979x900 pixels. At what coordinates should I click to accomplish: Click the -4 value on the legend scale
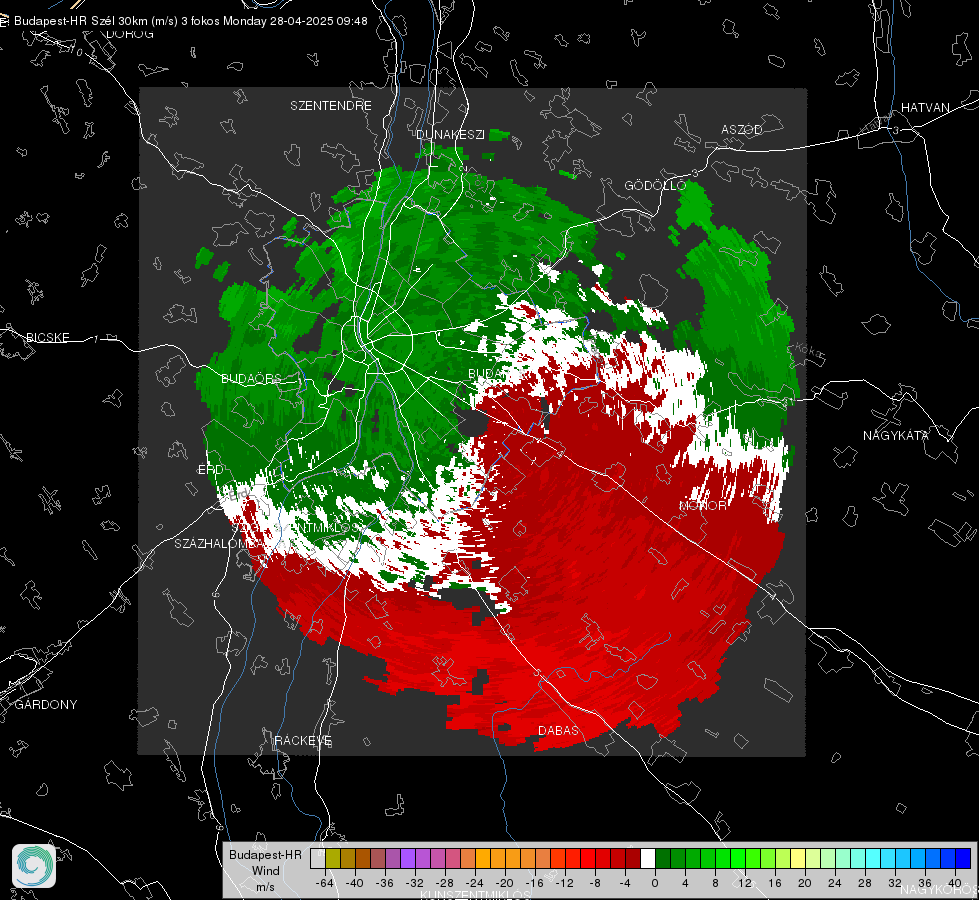[x=626, y=883]
